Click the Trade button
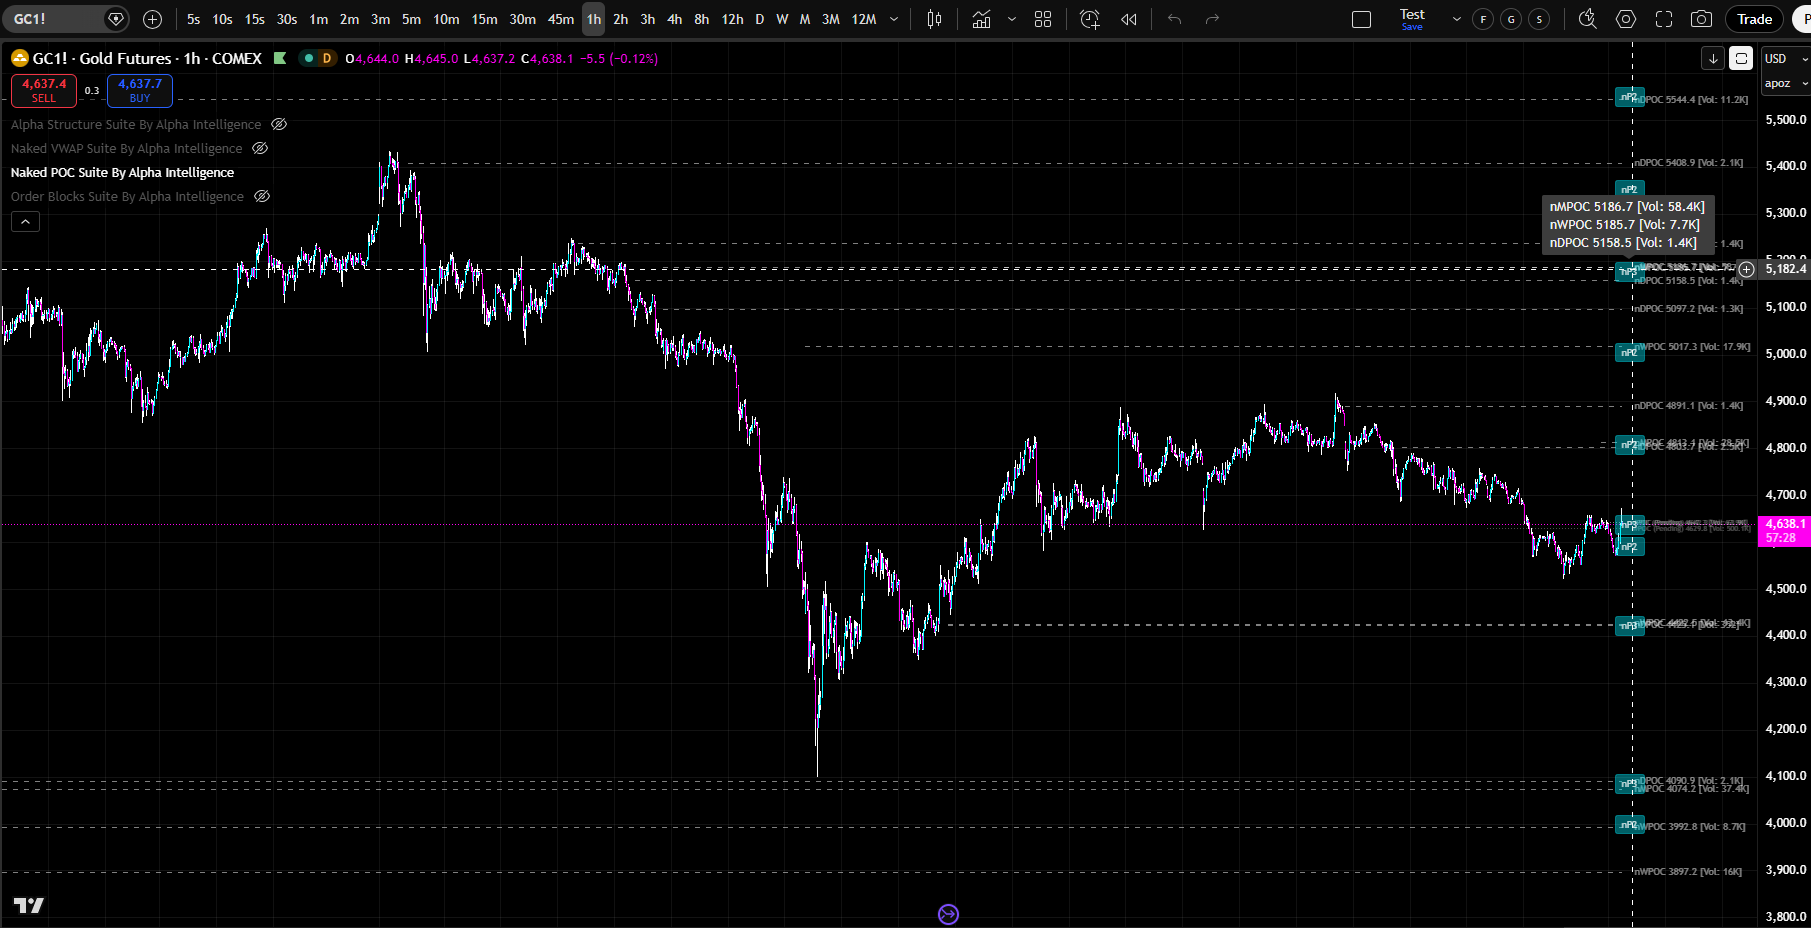 pyautogui.click(x=1754, y=19)
